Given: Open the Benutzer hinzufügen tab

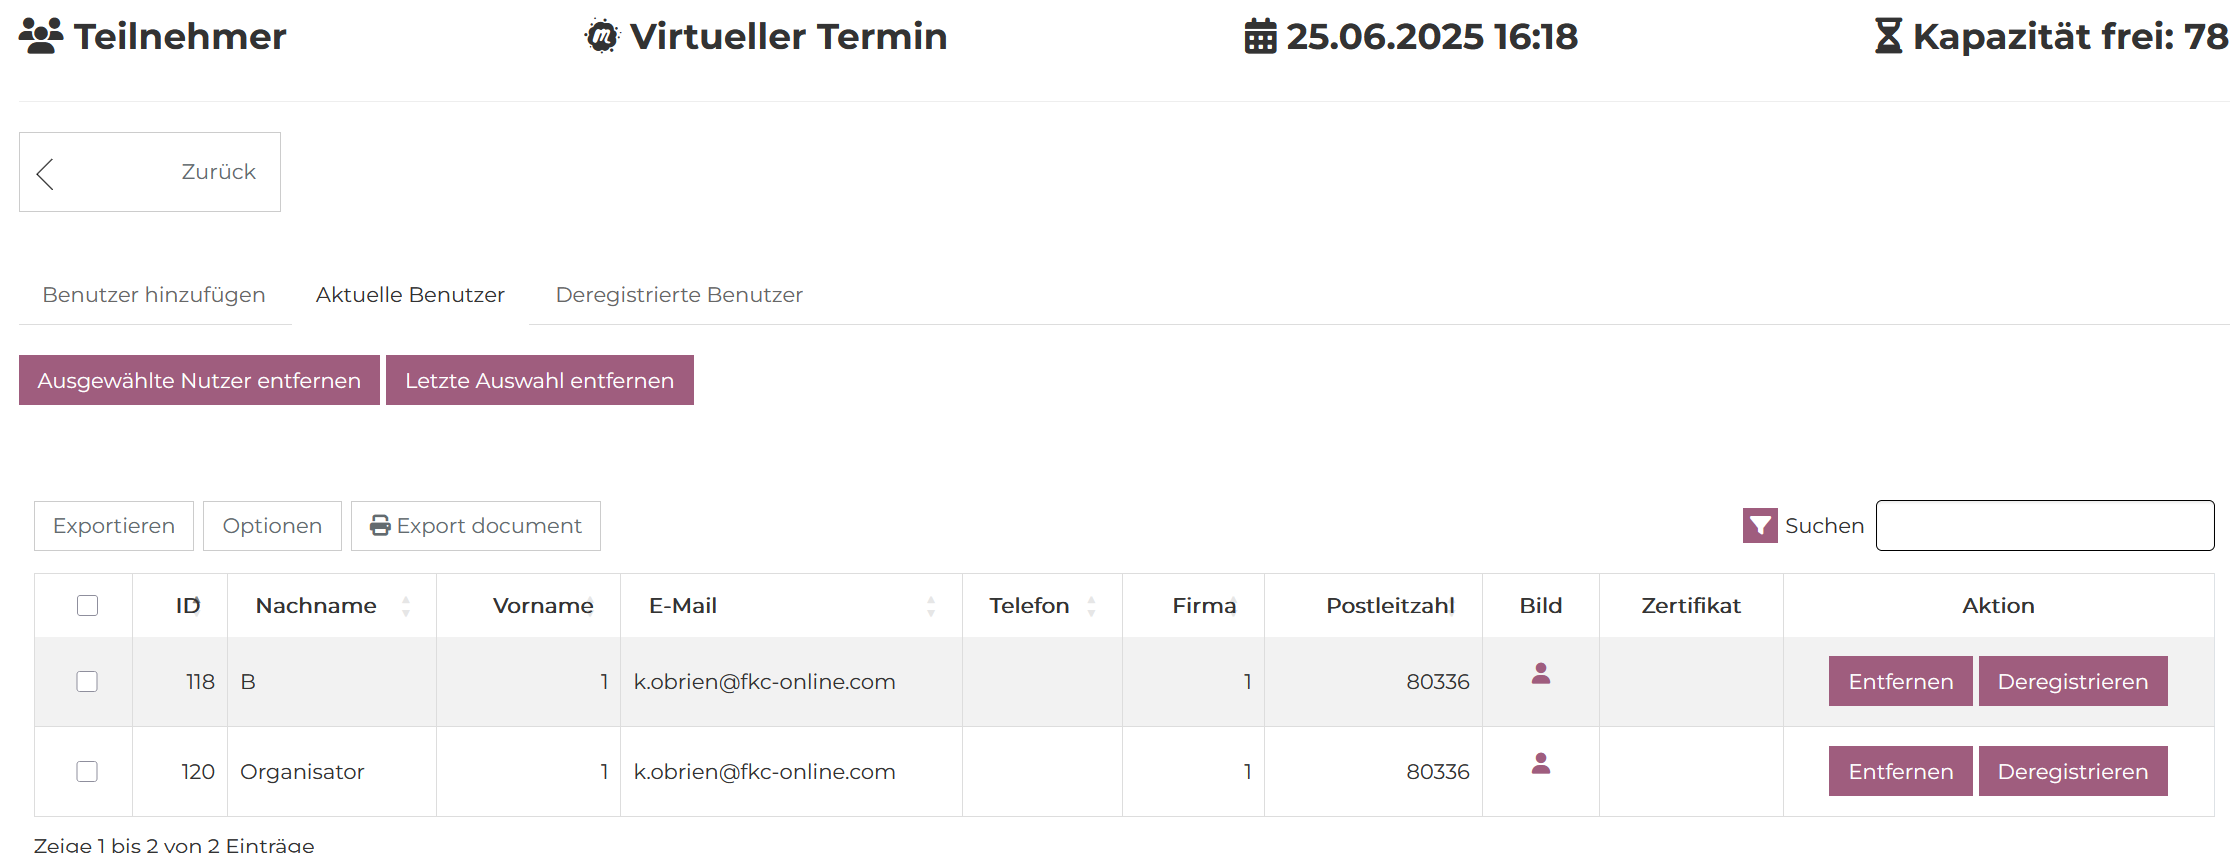Looking at the screenshot, I should click(154, 295).
